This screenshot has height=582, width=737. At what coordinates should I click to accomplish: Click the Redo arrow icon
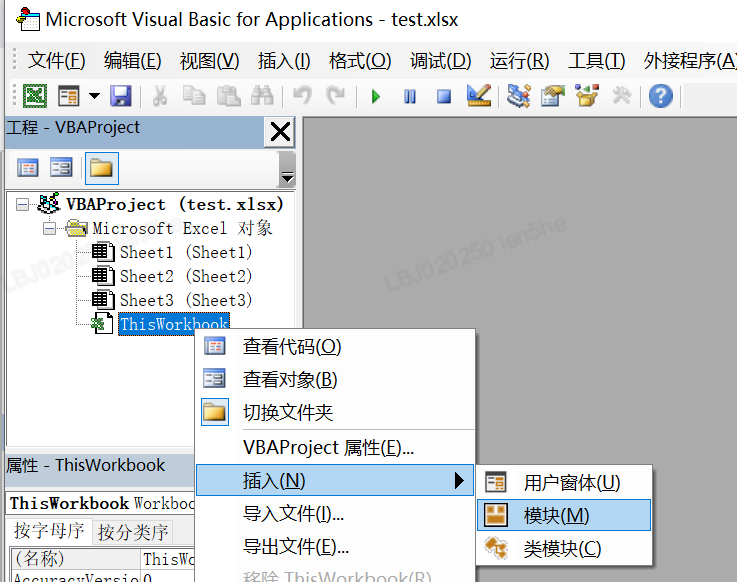click(x=336, y=96)
